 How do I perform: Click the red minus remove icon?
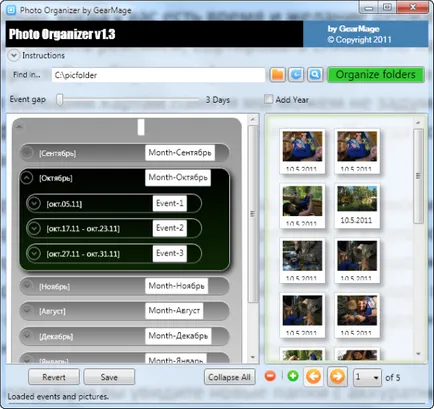click(x=270, y=376)
